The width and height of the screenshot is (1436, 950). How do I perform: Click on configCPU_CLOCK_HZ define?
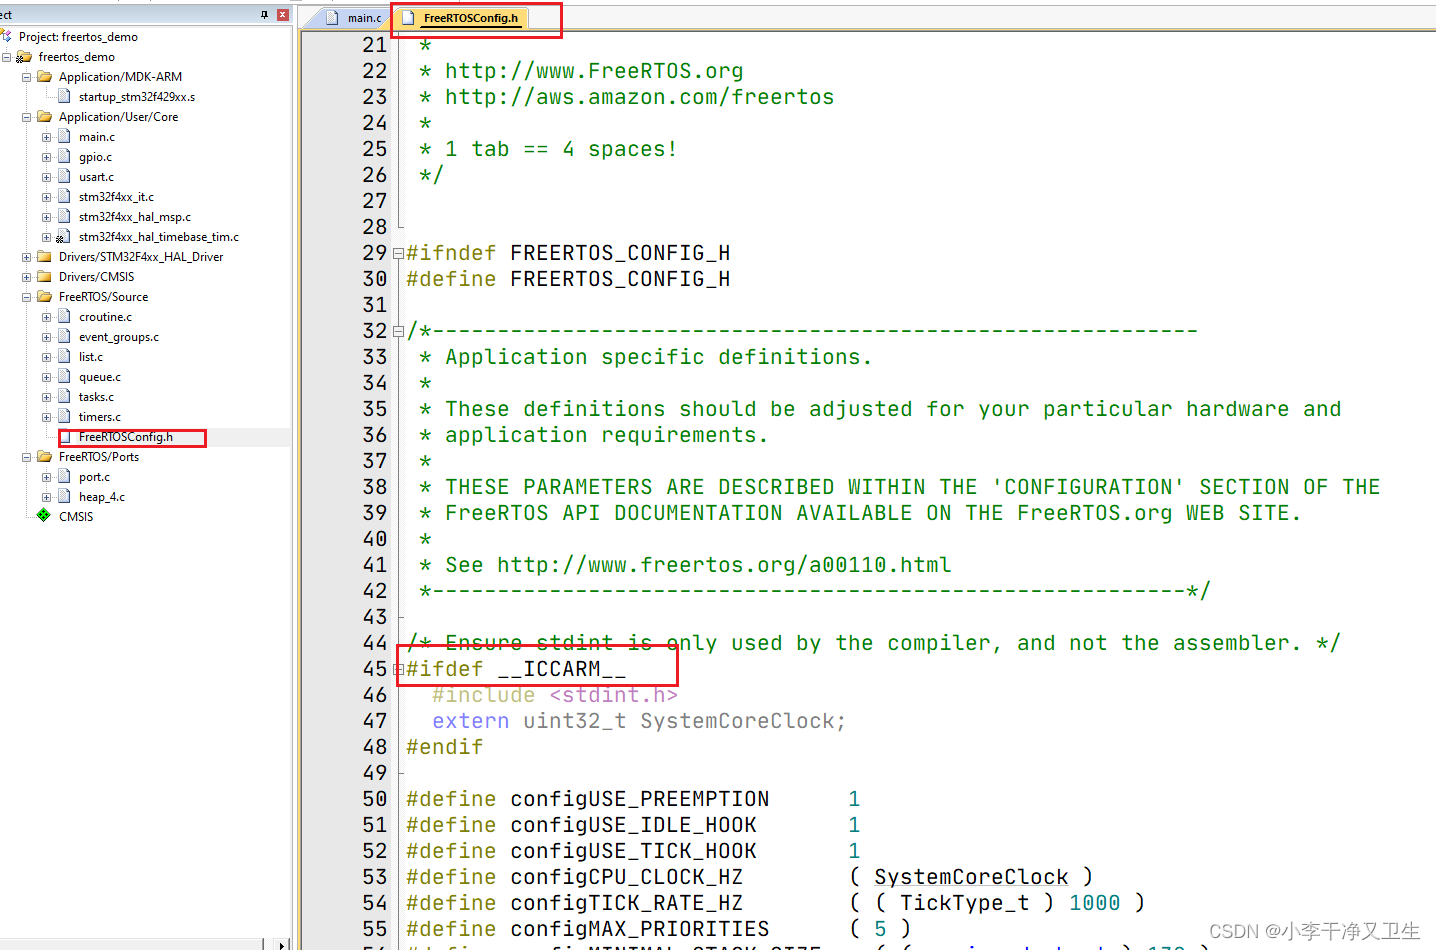coord(627,877)
